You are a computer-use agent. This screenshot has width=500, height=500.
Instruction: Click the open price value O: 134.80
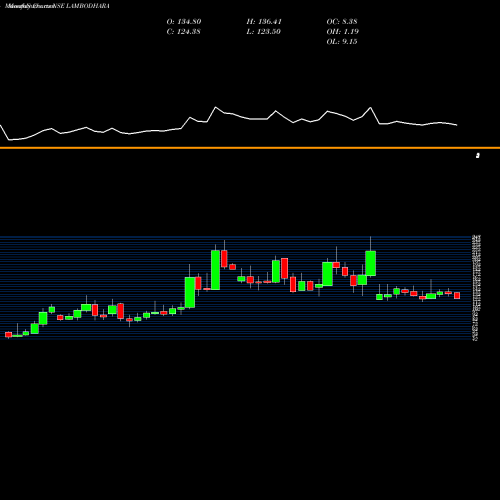184,22
